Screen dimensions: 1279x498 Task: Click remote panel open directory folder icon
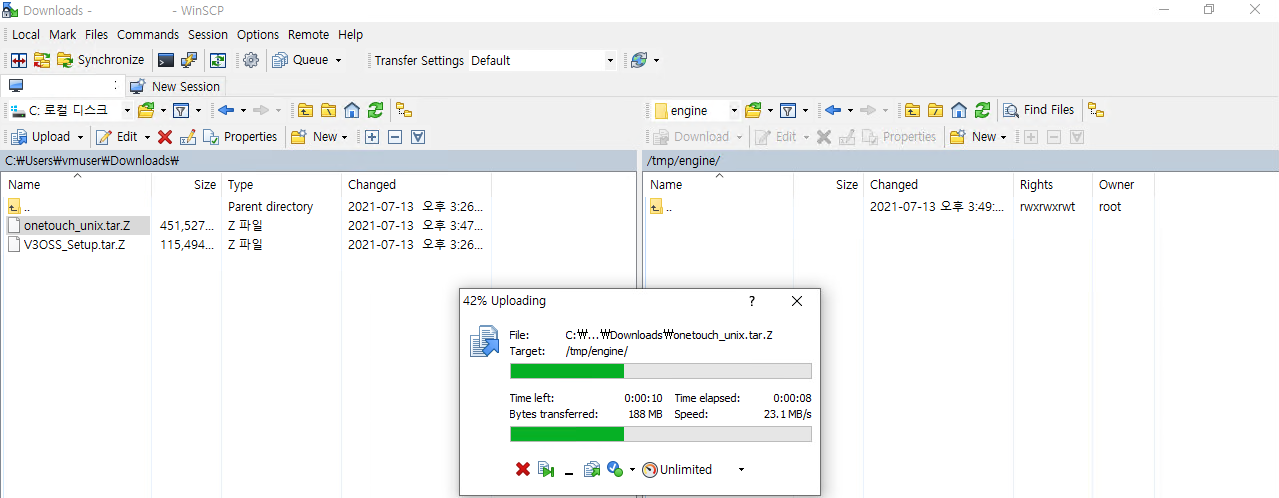click(x=752, y=110)
